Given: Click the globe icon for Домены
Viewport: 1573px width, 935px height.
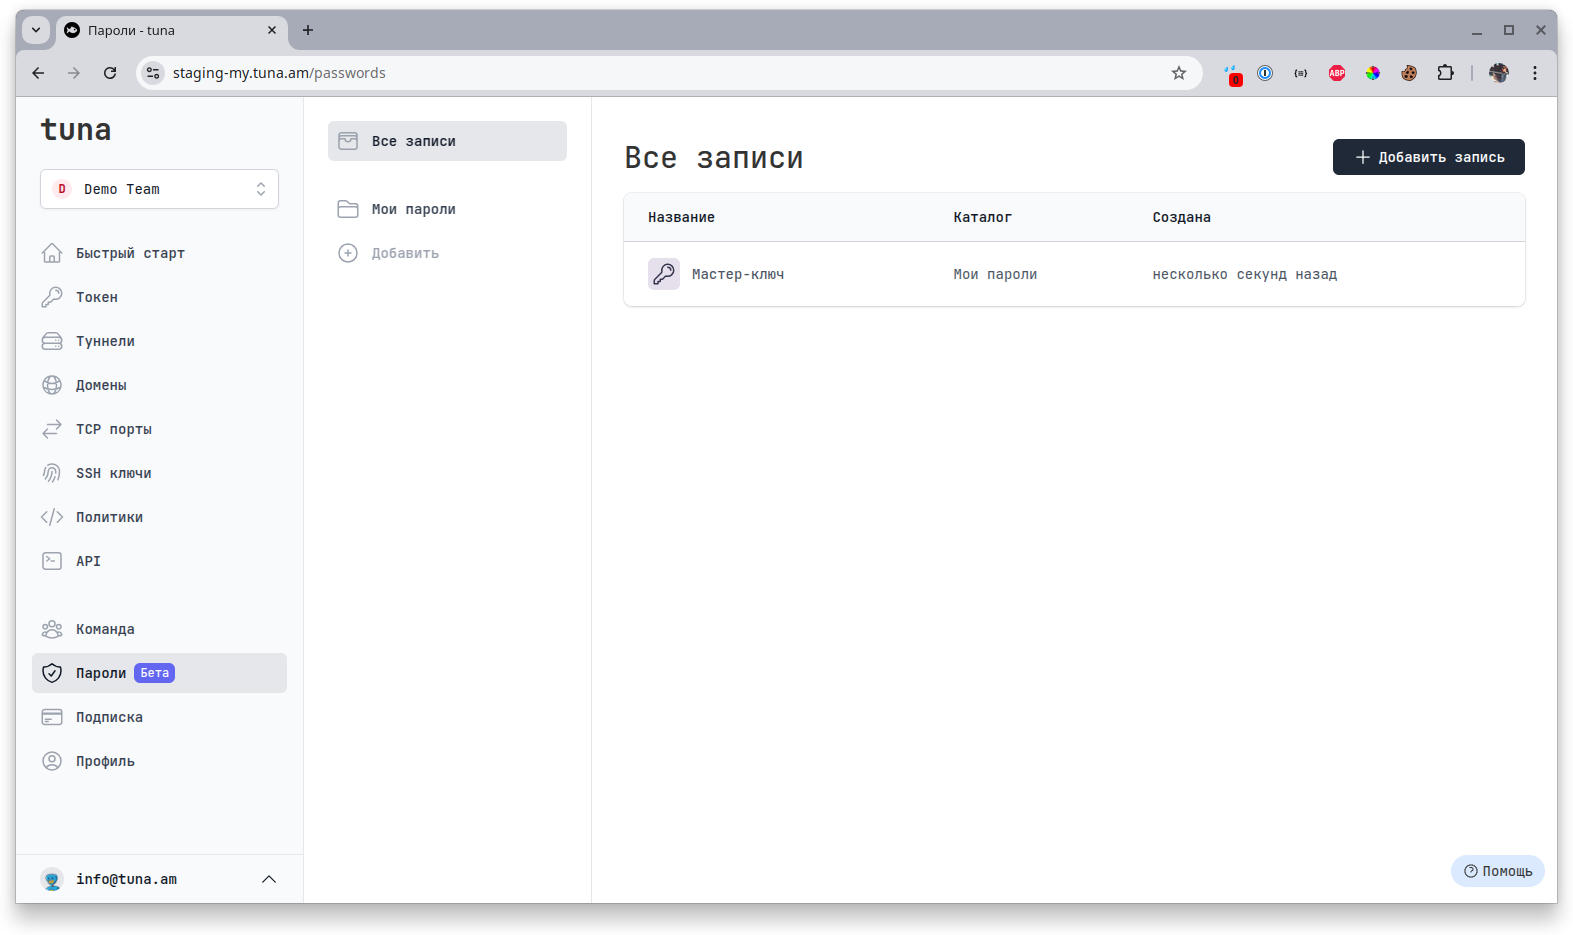Looking at the screenshot, I should coord(52,385).
